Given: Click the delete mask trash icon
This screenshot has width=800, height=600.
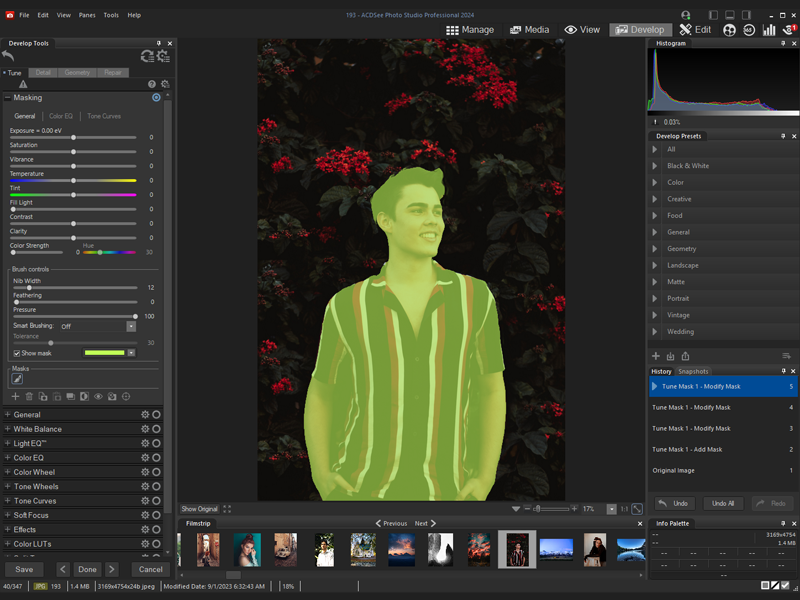Looking at the screenshot, I should point(29,396).
